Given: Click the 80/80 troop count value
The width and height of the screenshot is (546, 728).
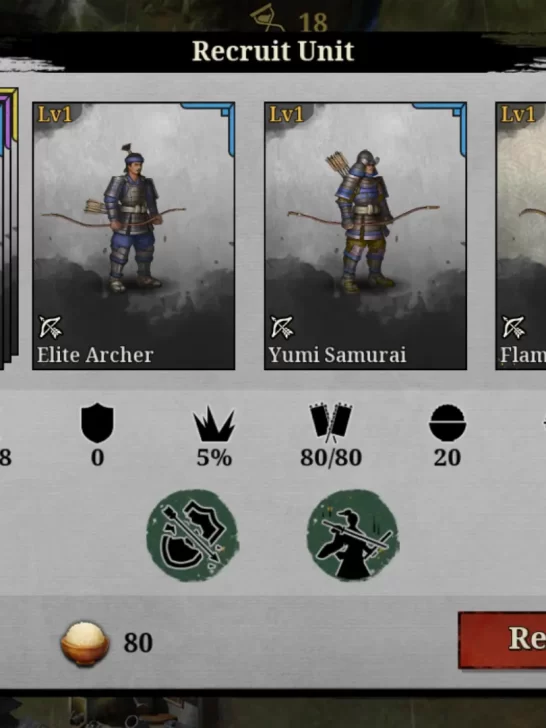Looking at the screenshot, I should pyautogui.click(x=331, y=458).
